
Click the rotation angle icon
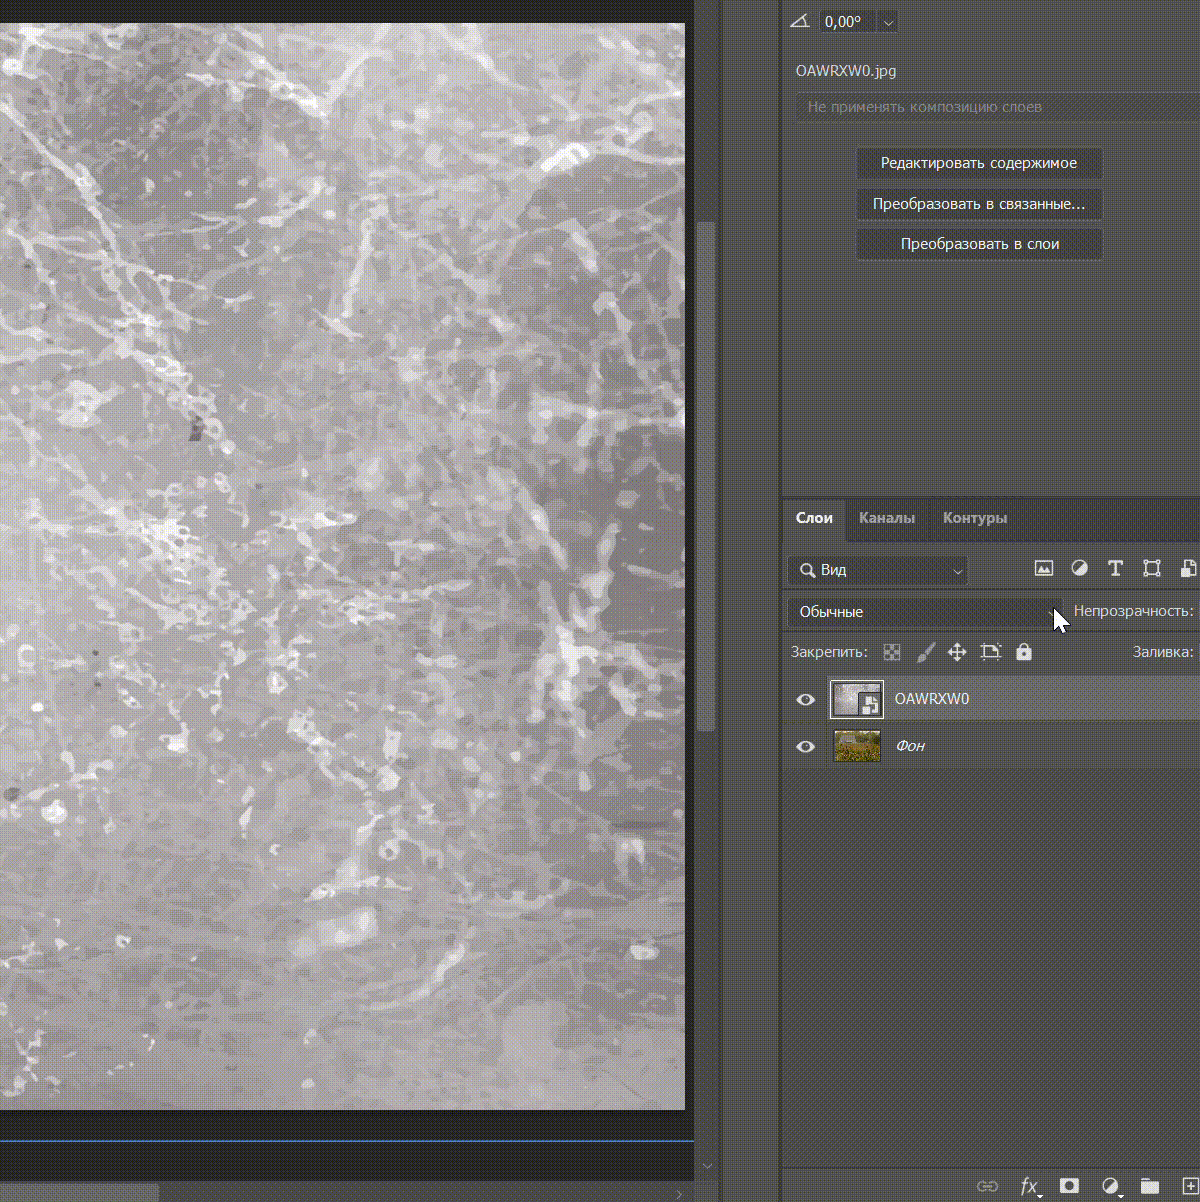[x=800, y=21]
